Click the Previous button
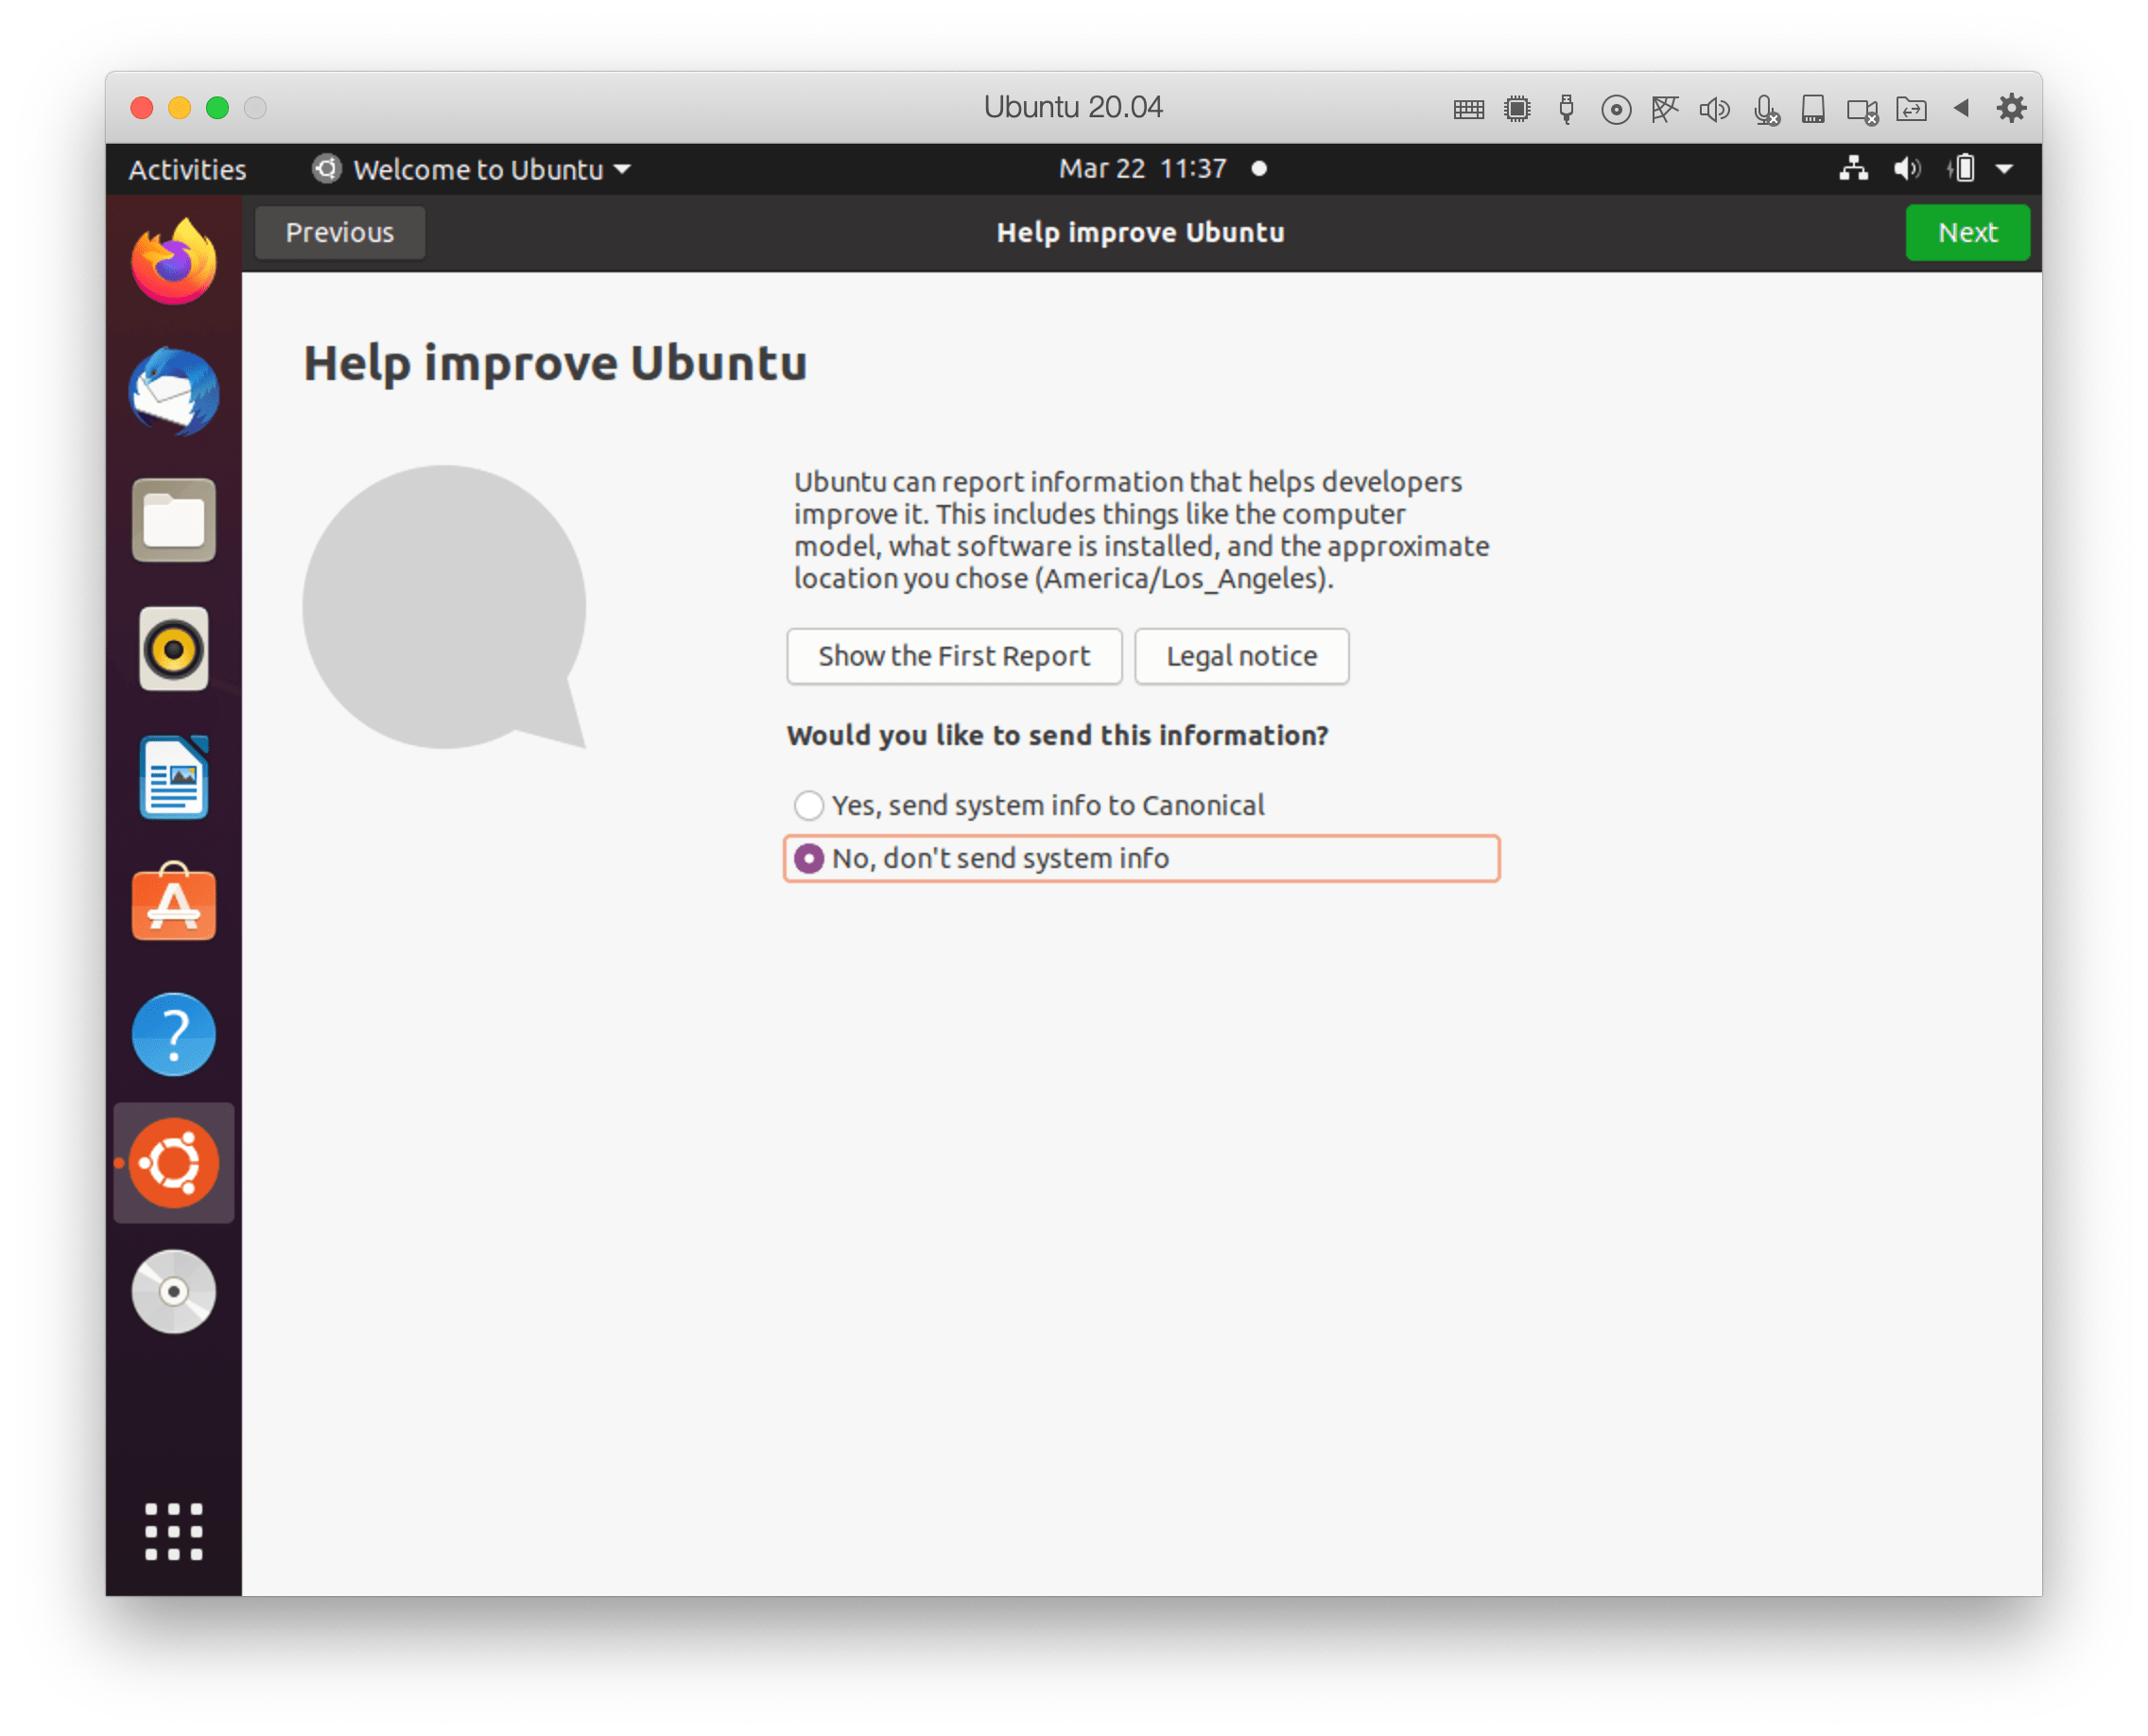The image size is (2148, 1736). pyautogui.click(x=340, y=232)
